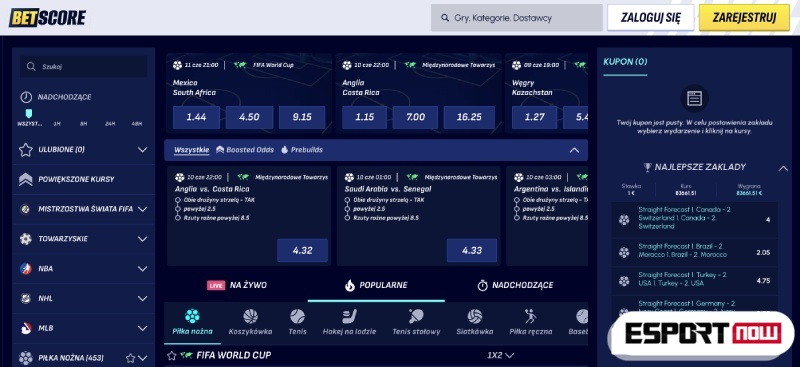Click the sidebar Szukaj search icon

tap(31, 66)
